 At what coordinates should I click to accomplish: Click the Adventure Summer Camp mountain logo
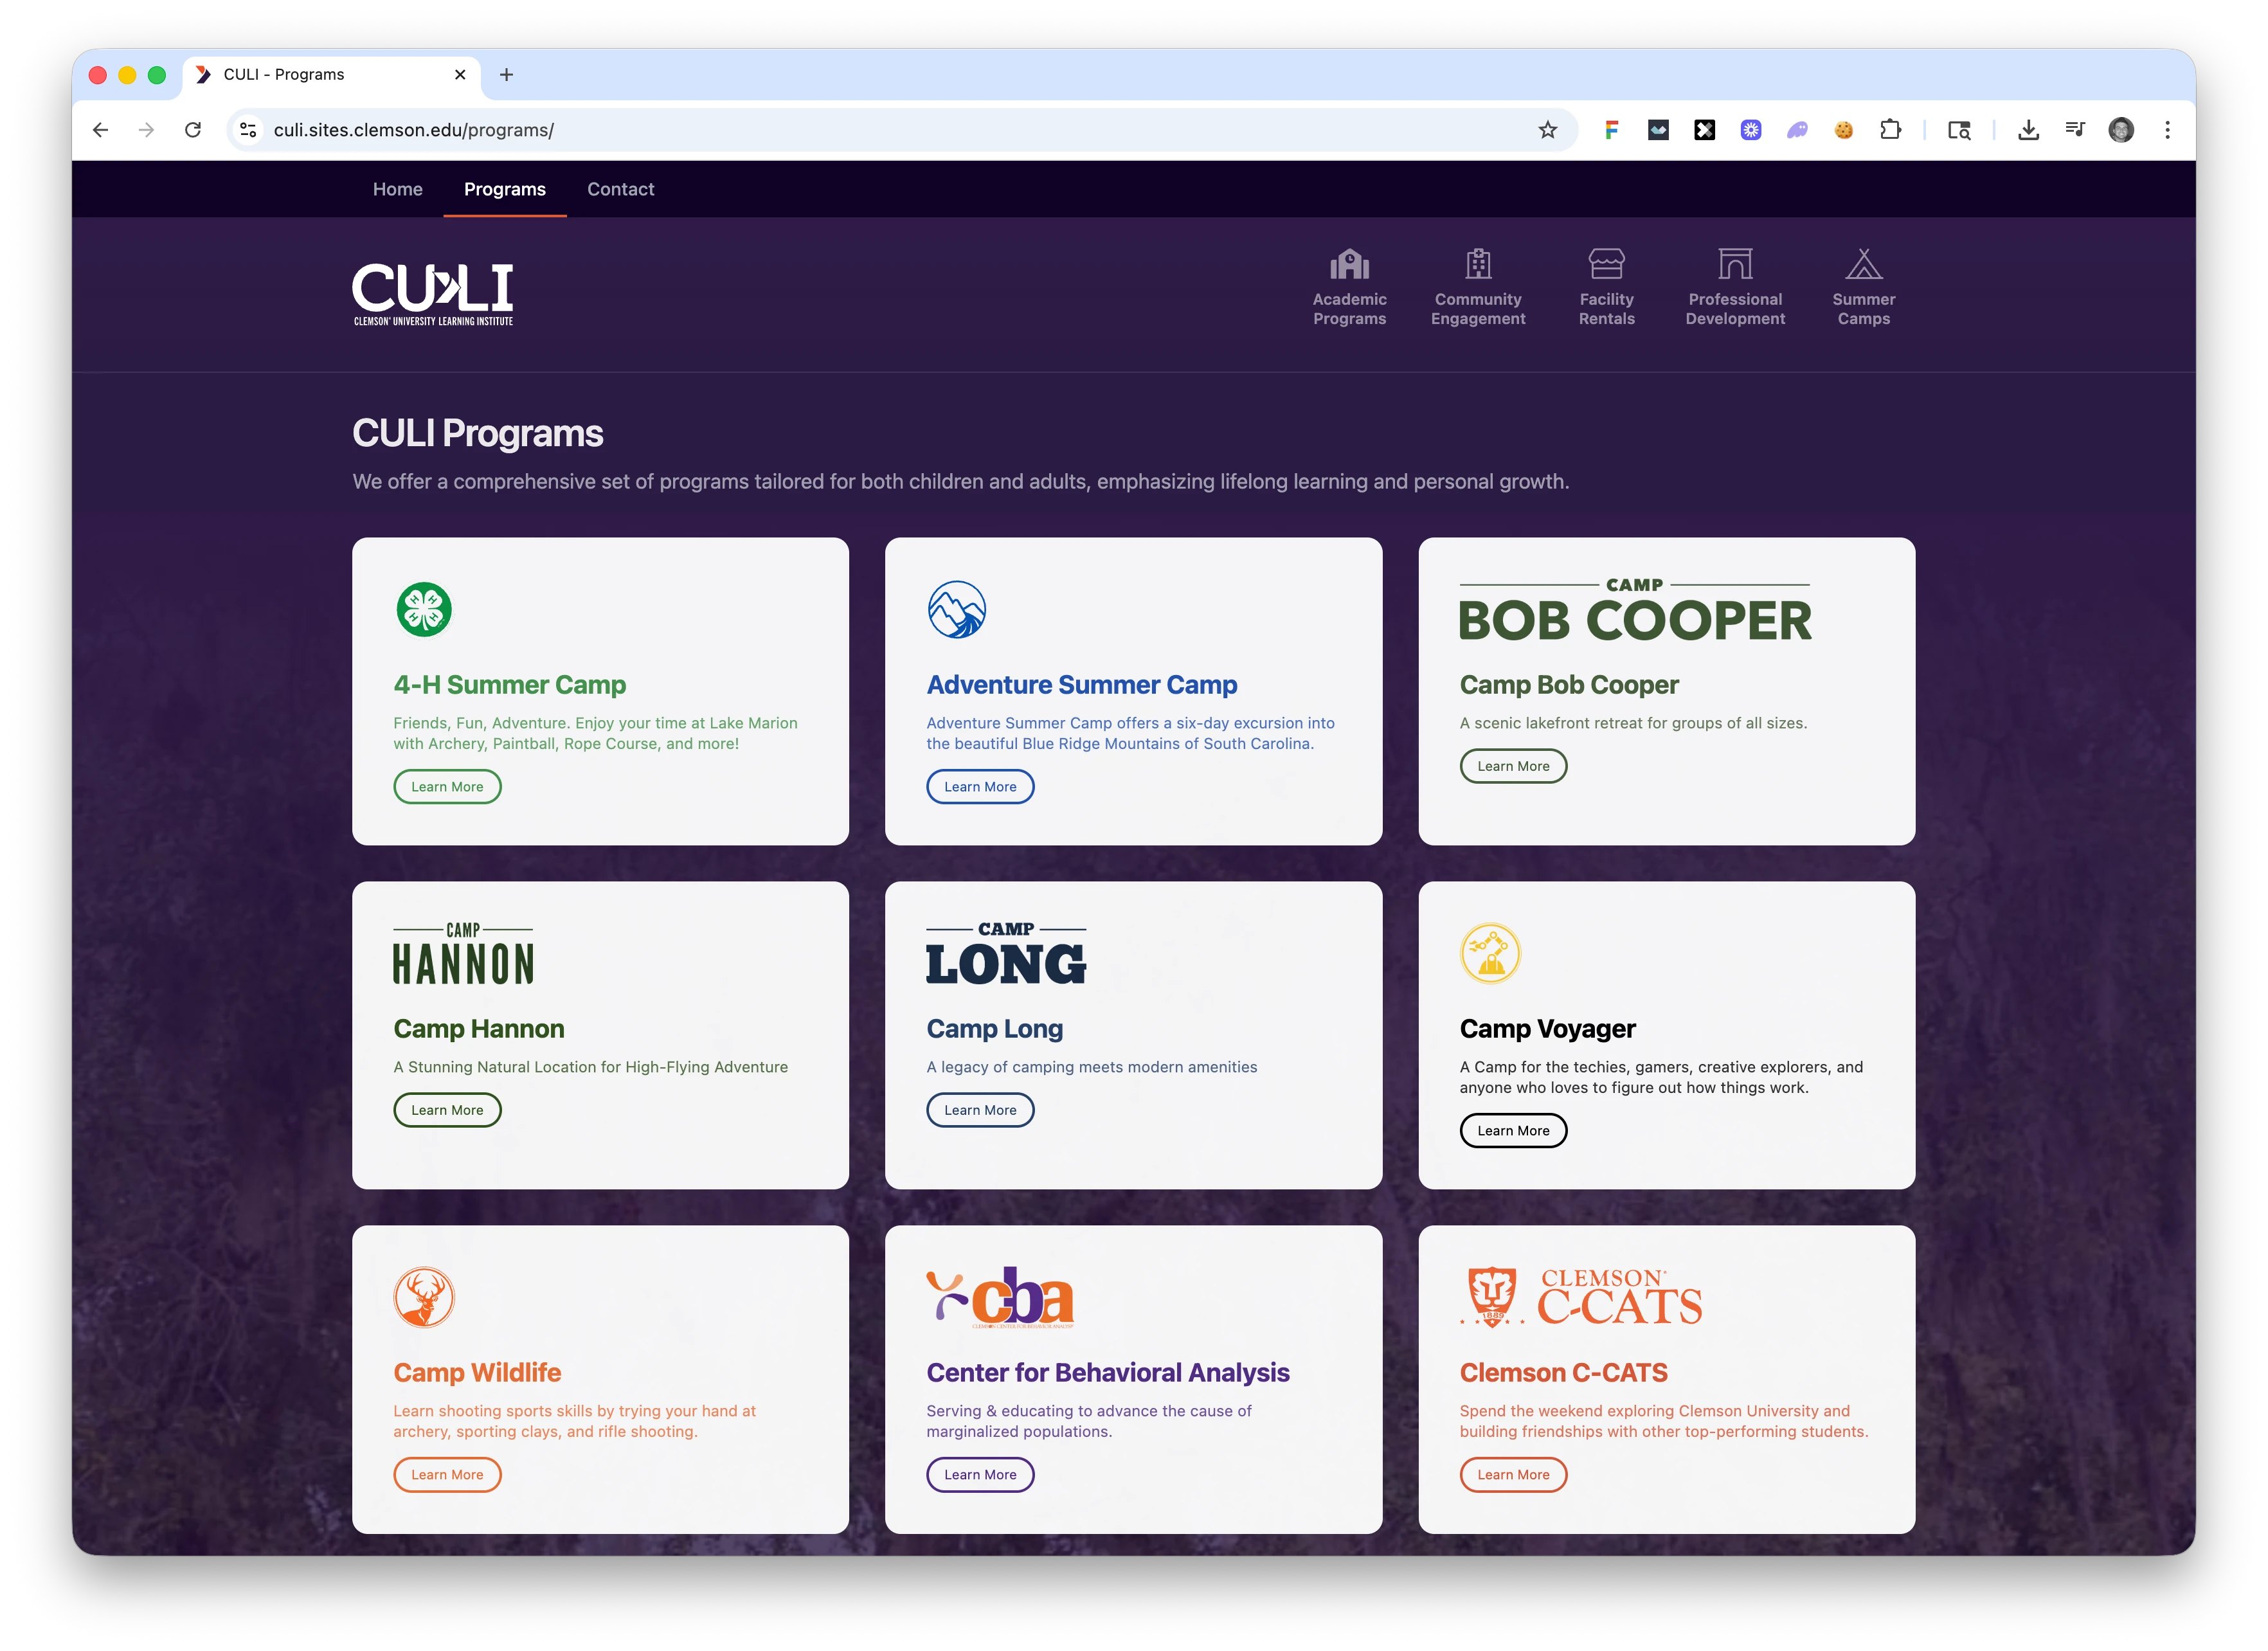956,609
